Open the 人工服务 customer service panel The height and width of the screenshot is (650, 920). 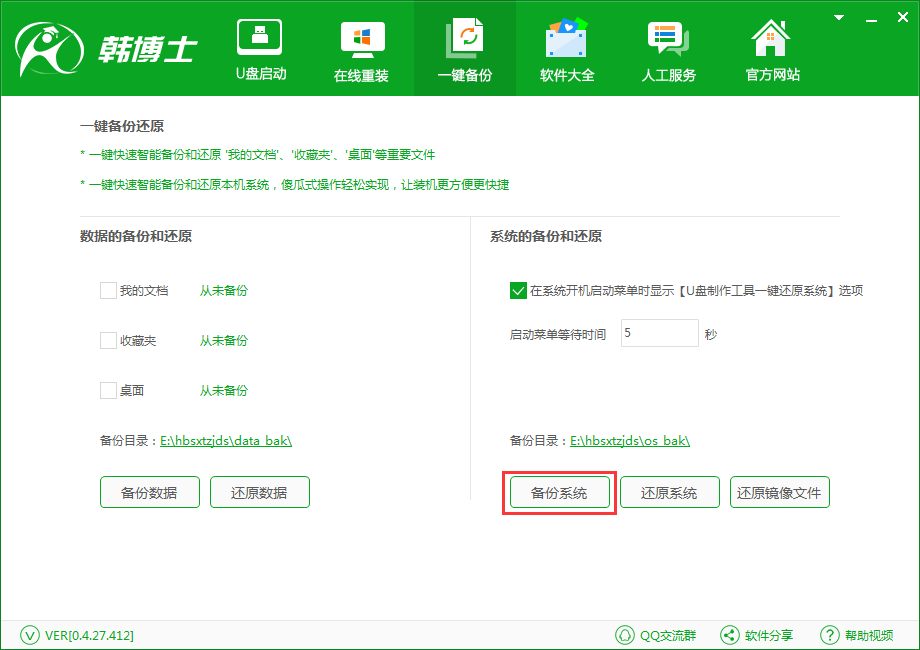coord(668,48)
